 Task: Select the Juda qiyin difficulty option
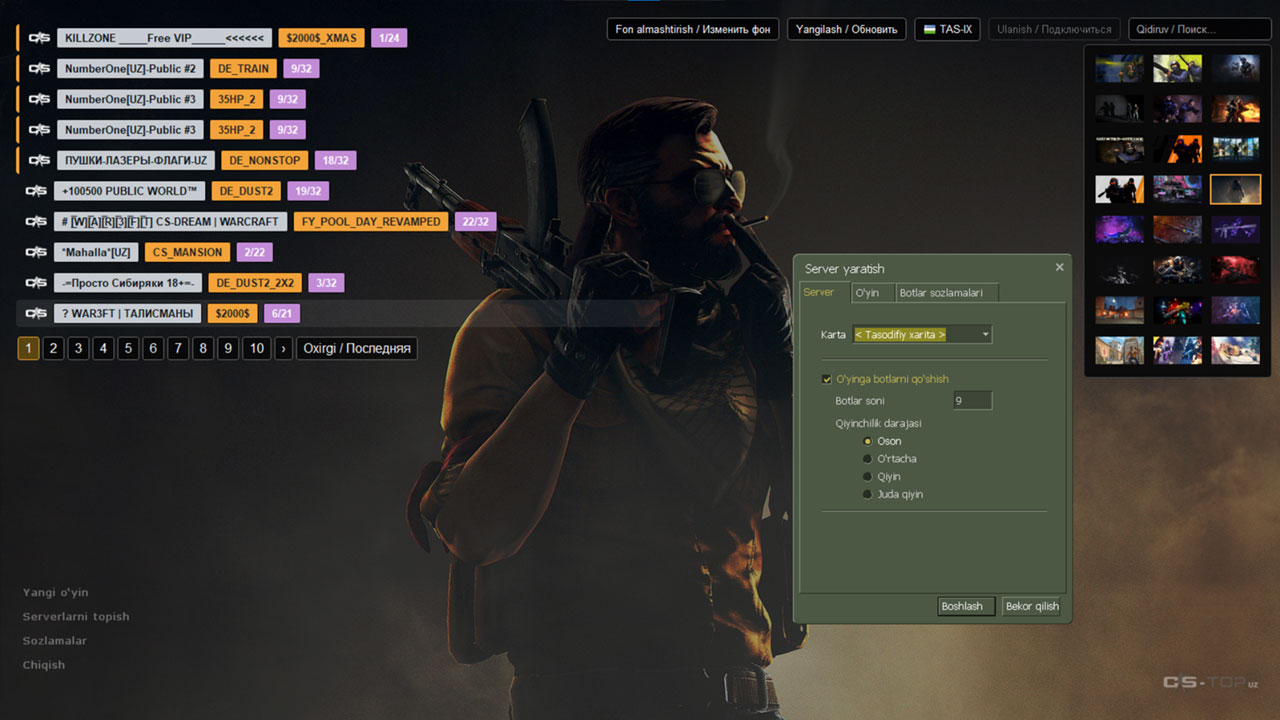(868, 495)
